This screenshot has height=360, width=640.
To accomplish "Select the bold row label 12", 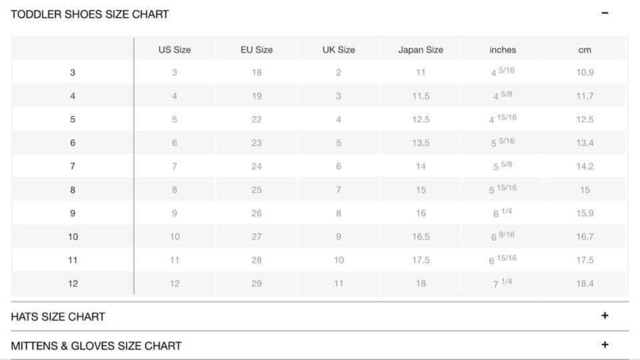I will [73, 284].
